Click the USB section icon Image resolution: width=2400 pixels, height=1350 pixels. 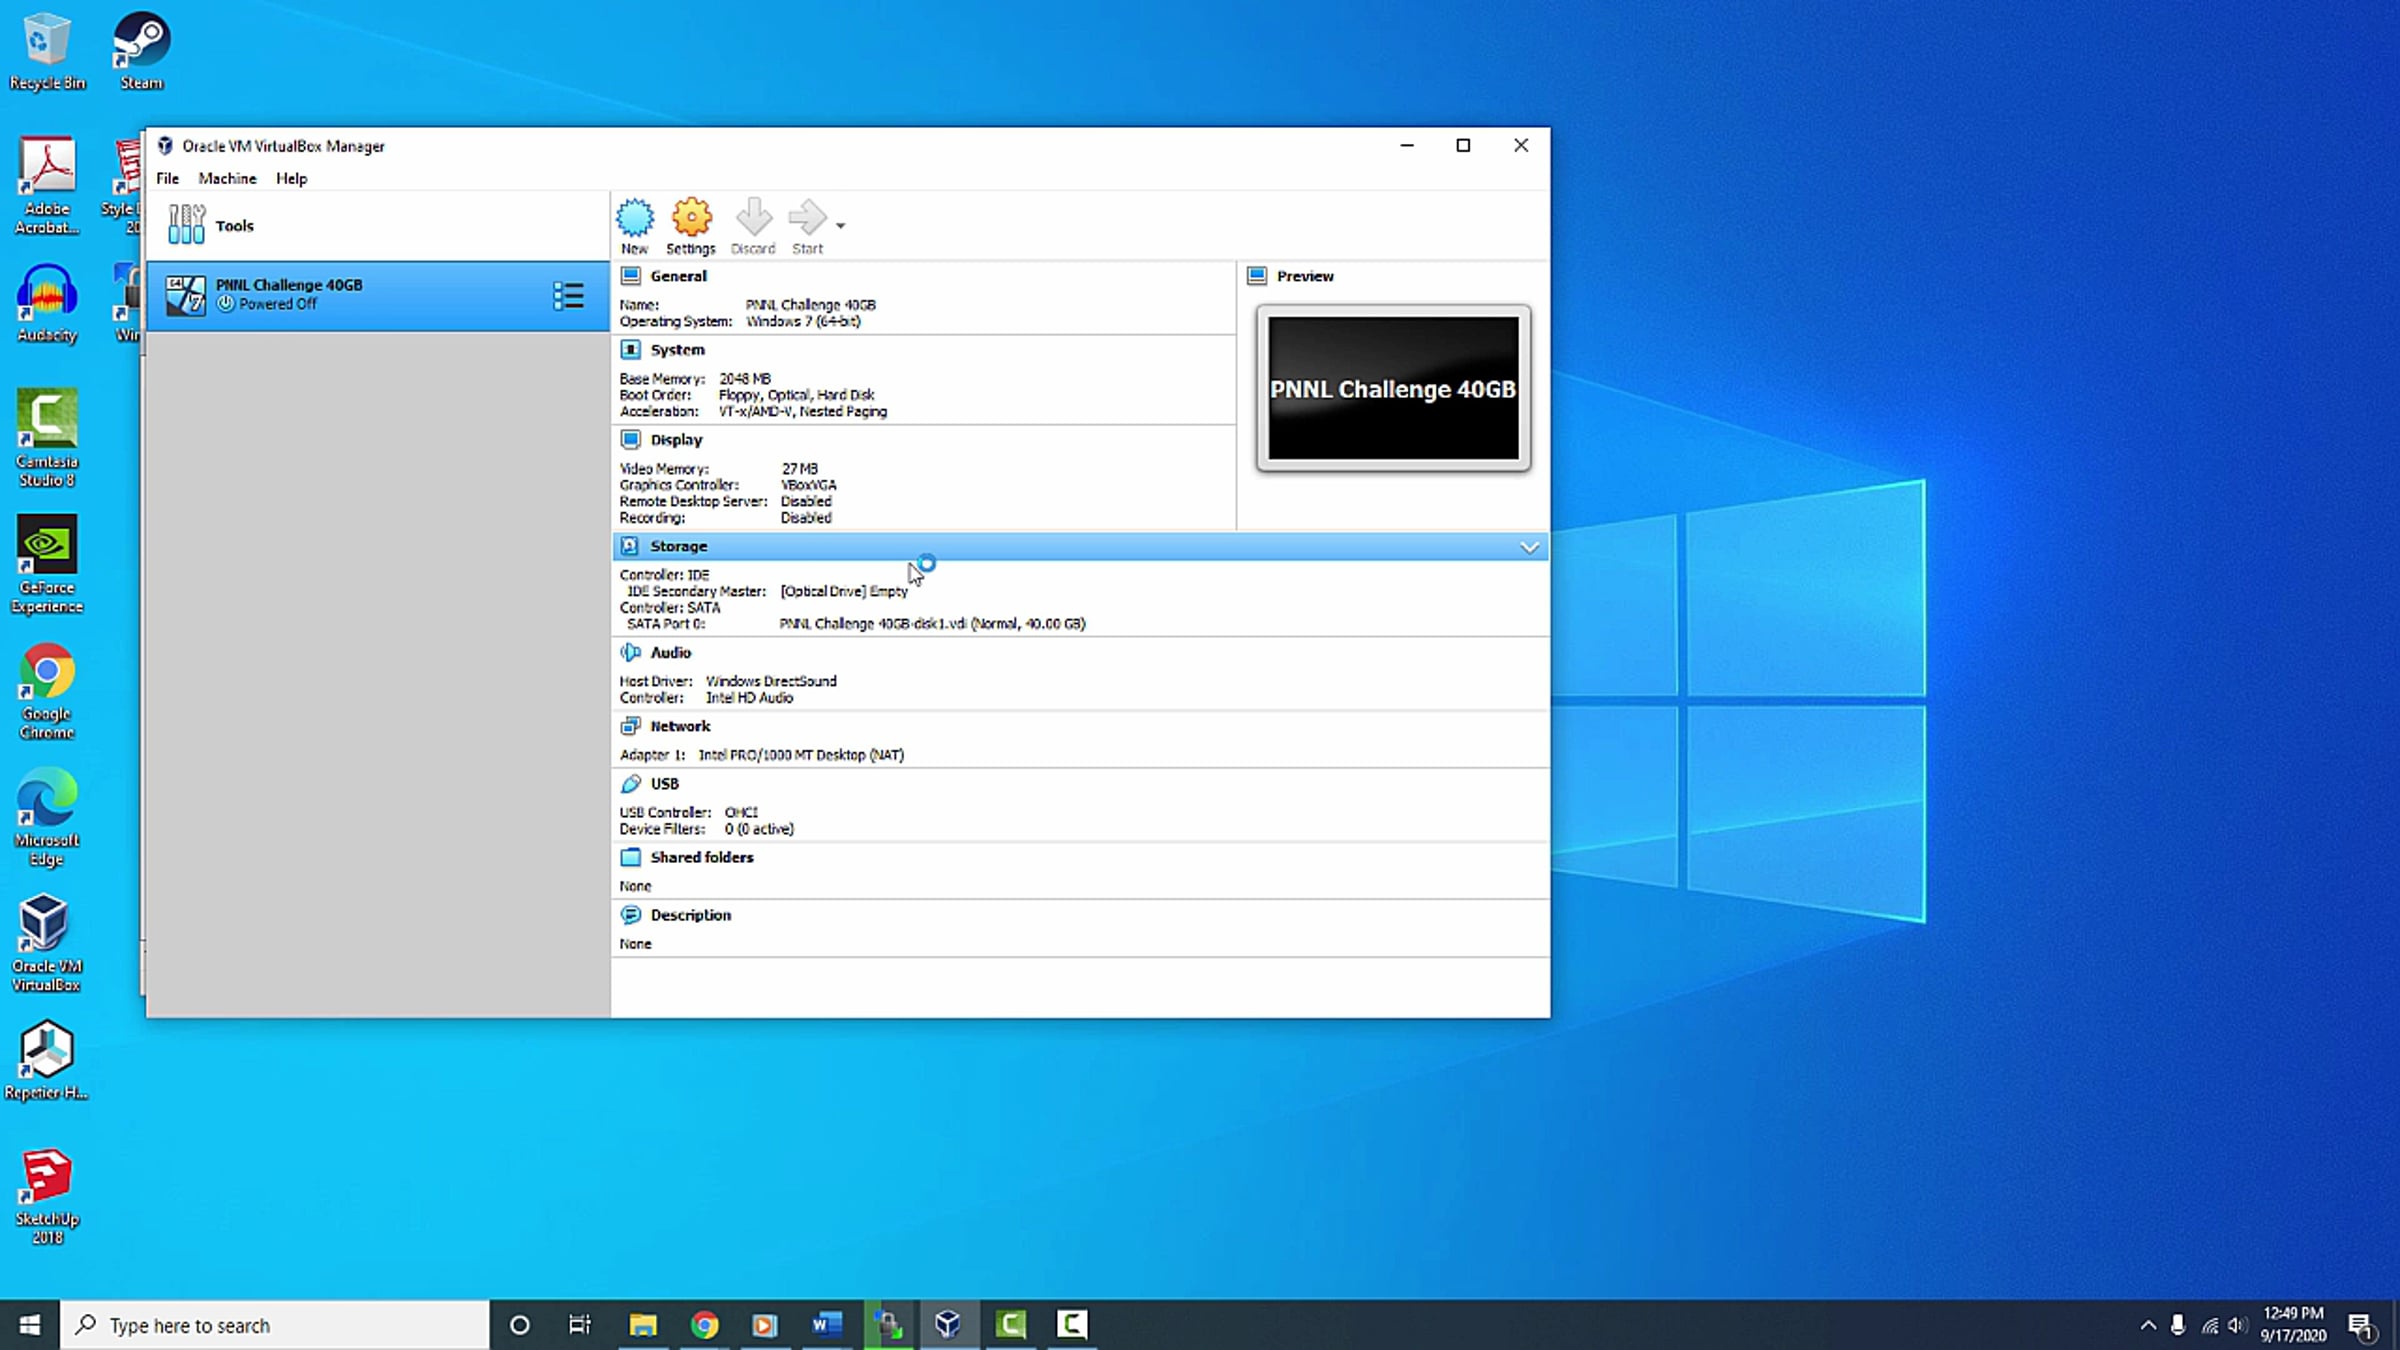pyautogui.click(x=630, y=783)
